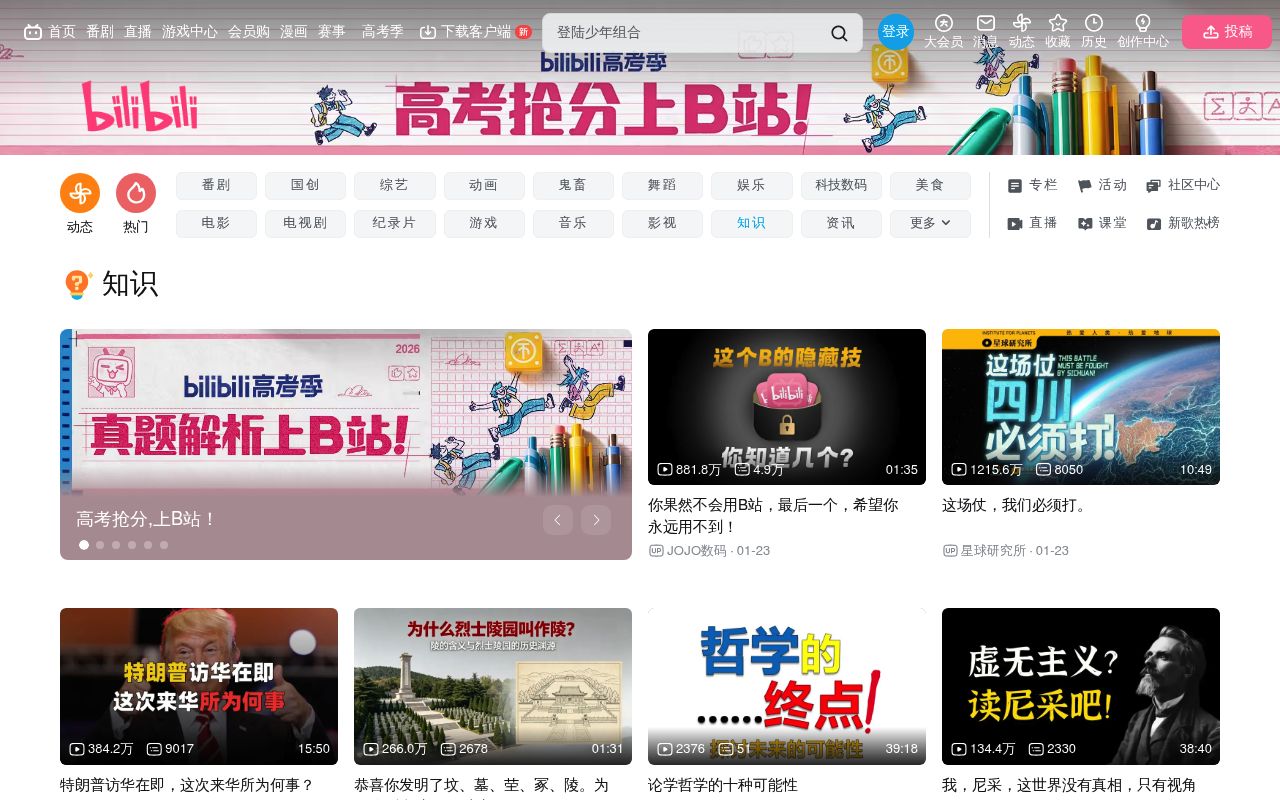This screenshot has width=1280, height=800.
Task: Open 动态 icon in top header
Action: pos(1022,22)
